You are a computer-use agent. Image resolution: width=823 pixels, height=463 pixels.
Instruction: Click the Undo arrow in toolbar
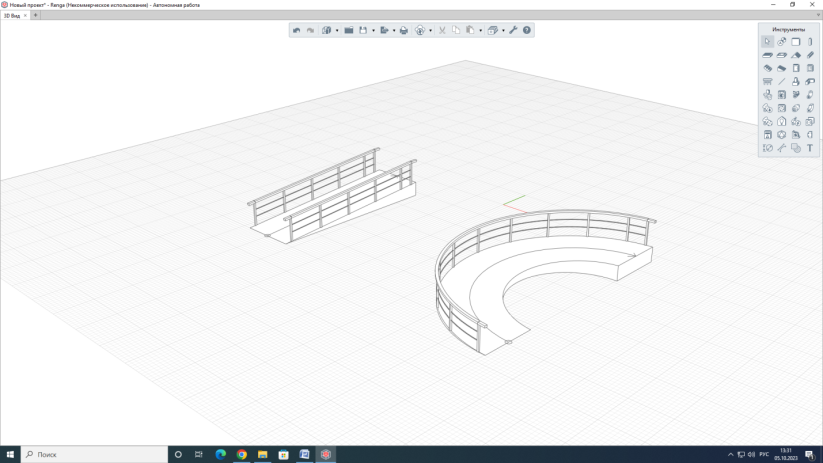297,30
